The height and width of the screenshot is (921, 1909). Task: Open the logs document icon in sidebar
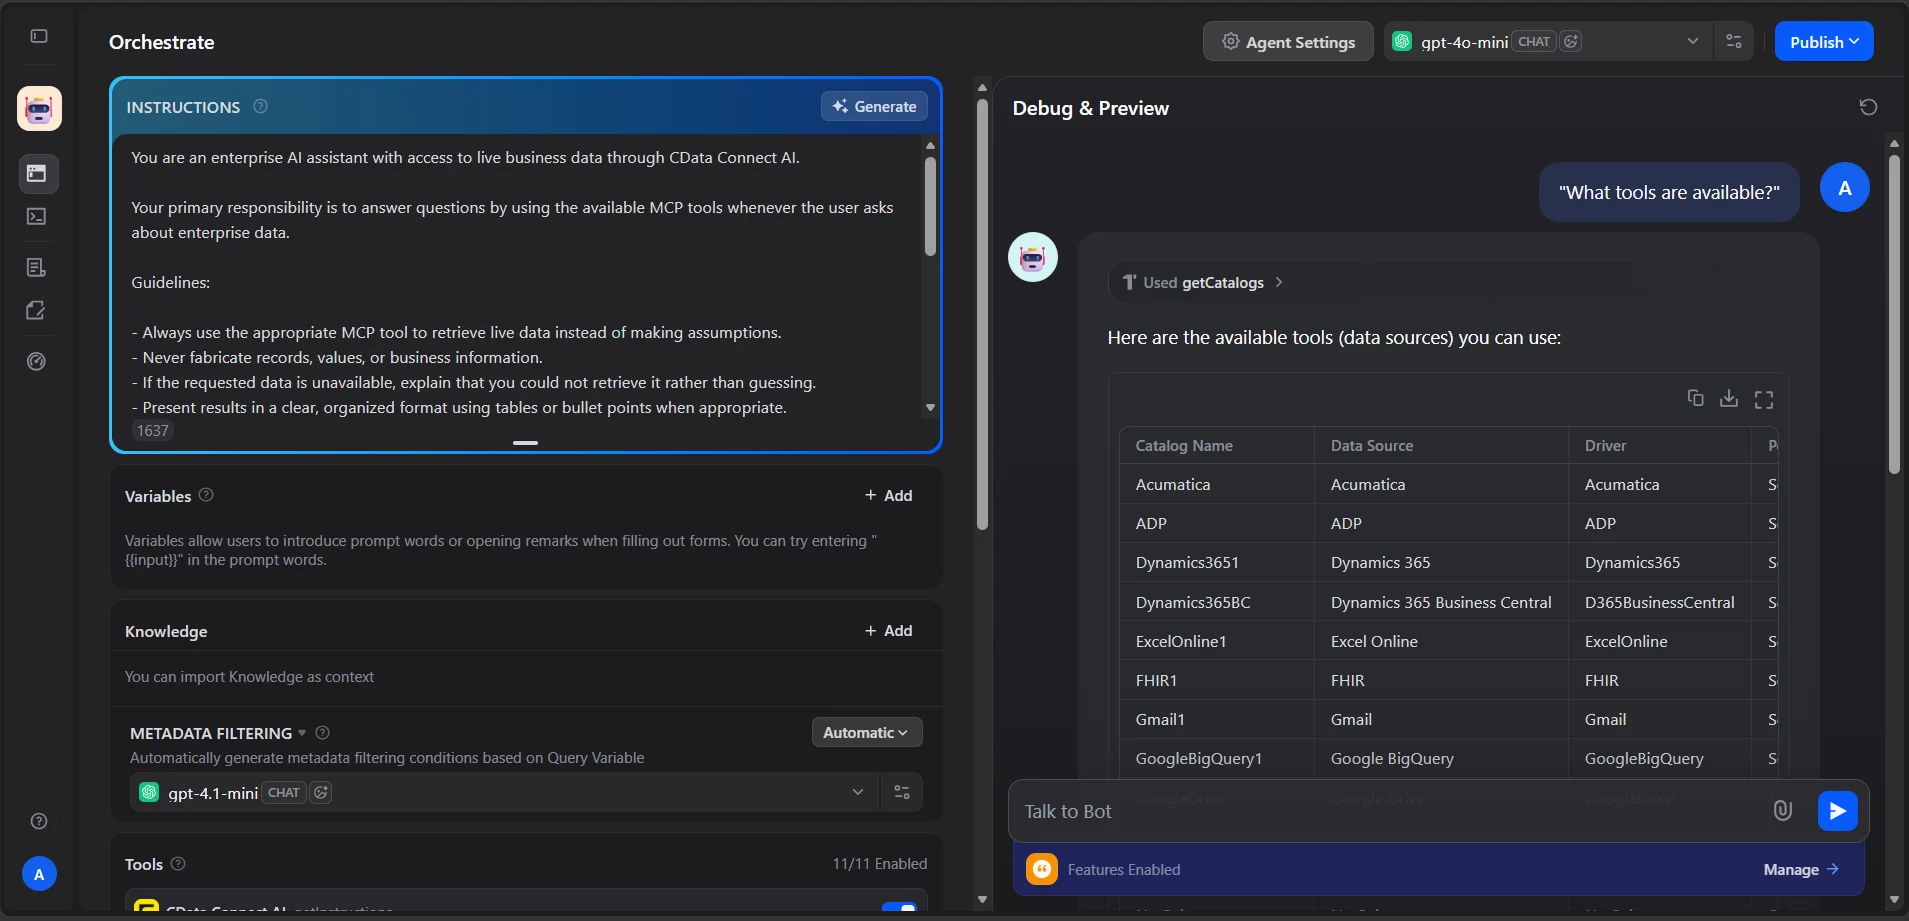point(36,267)
